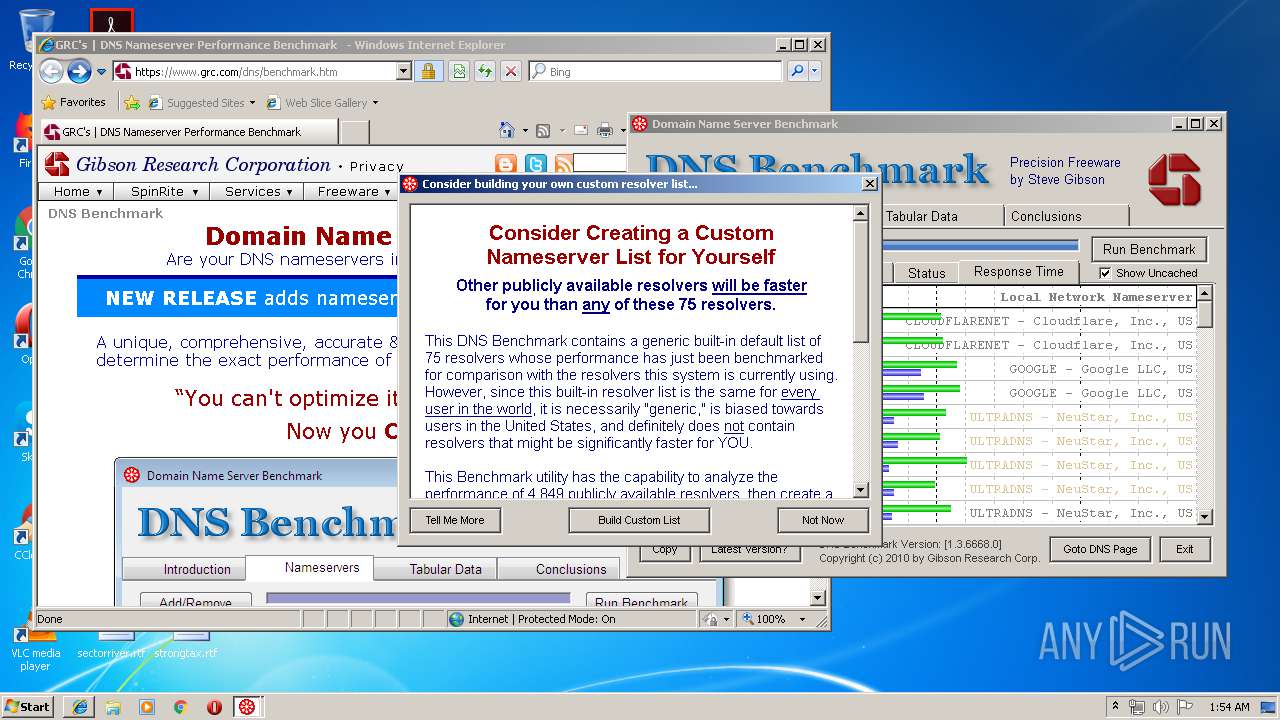
Task: Click the Compatibility View icon in IE
Action: click(x=458, y=71)
